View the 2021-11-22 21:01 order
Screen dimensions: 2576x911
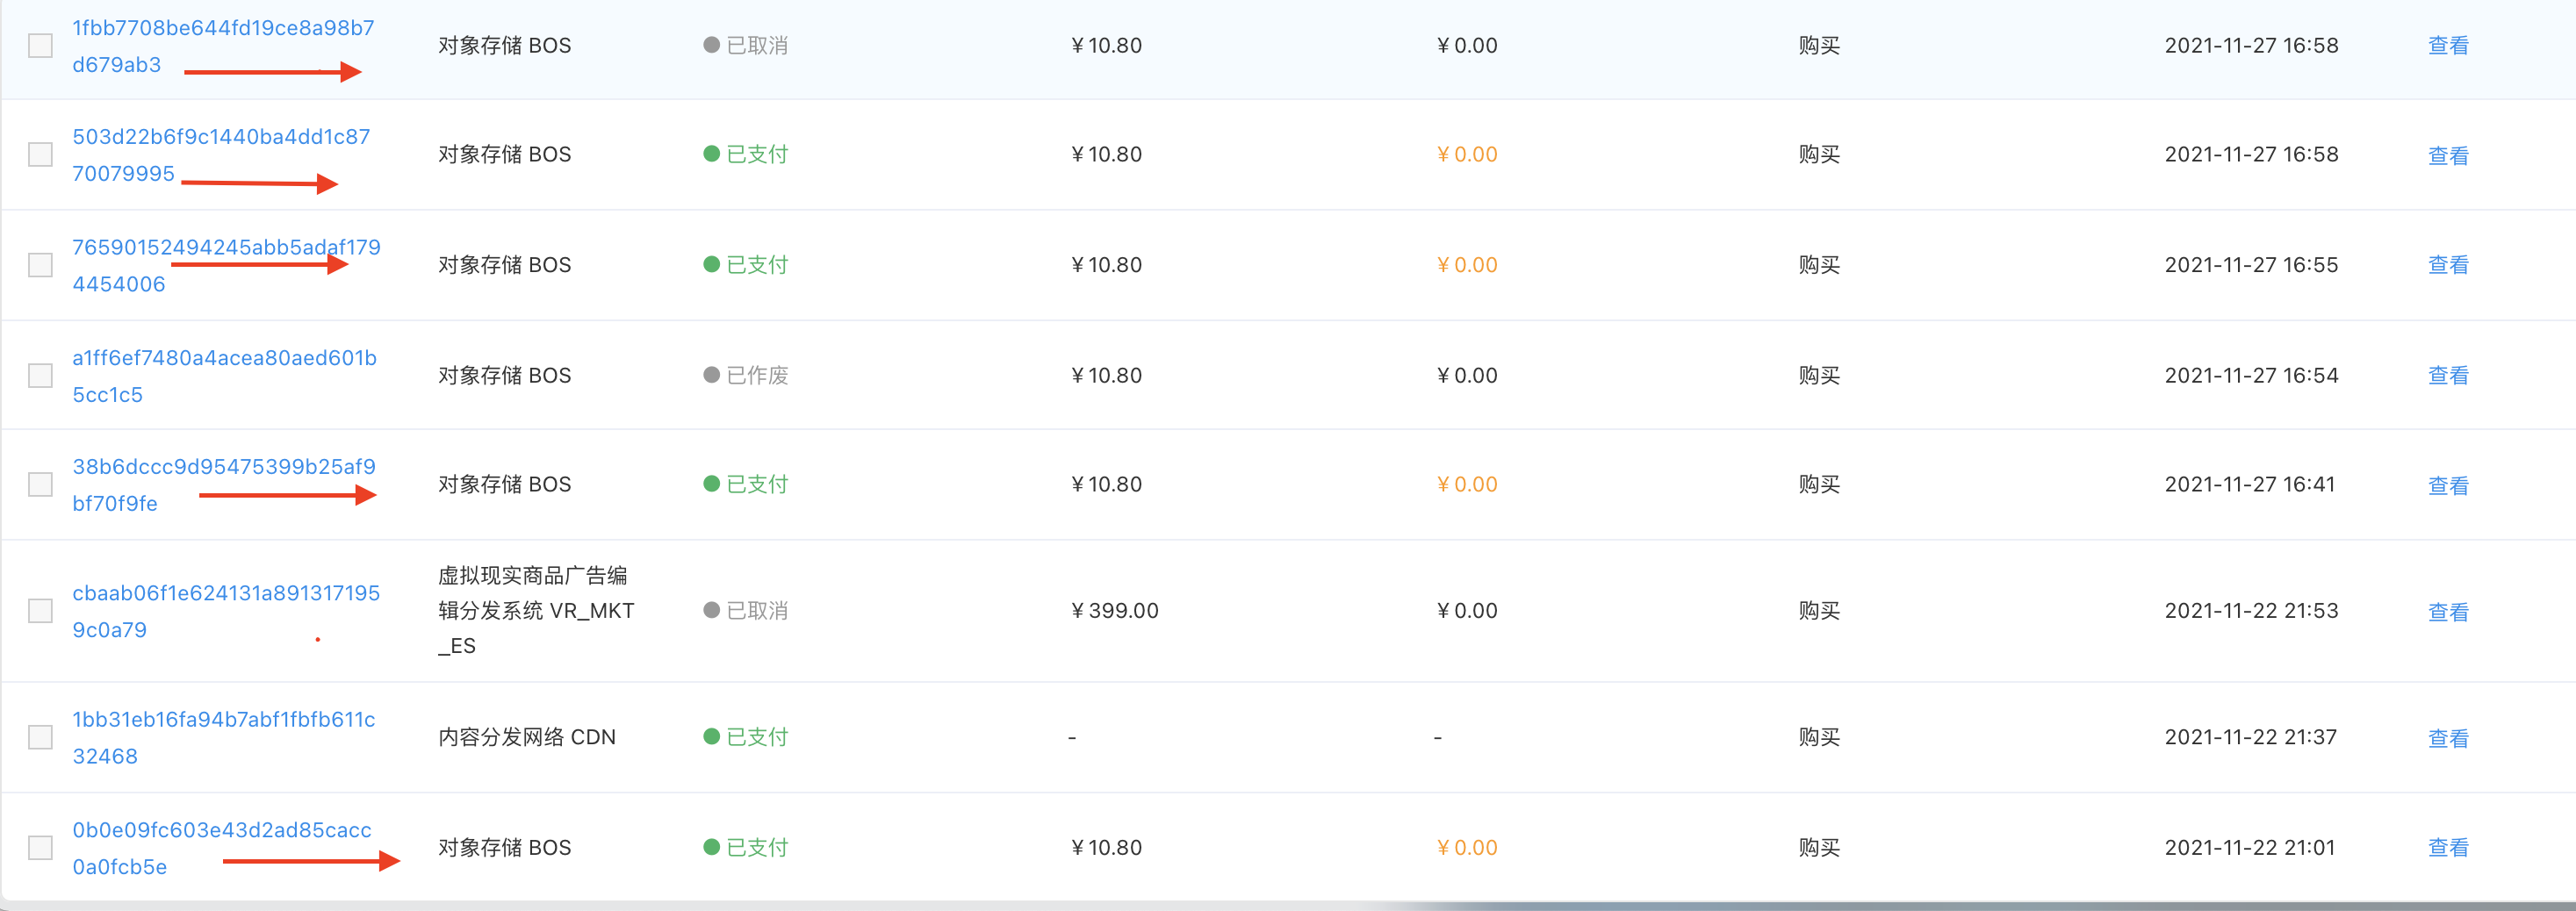click(2447, 848)
